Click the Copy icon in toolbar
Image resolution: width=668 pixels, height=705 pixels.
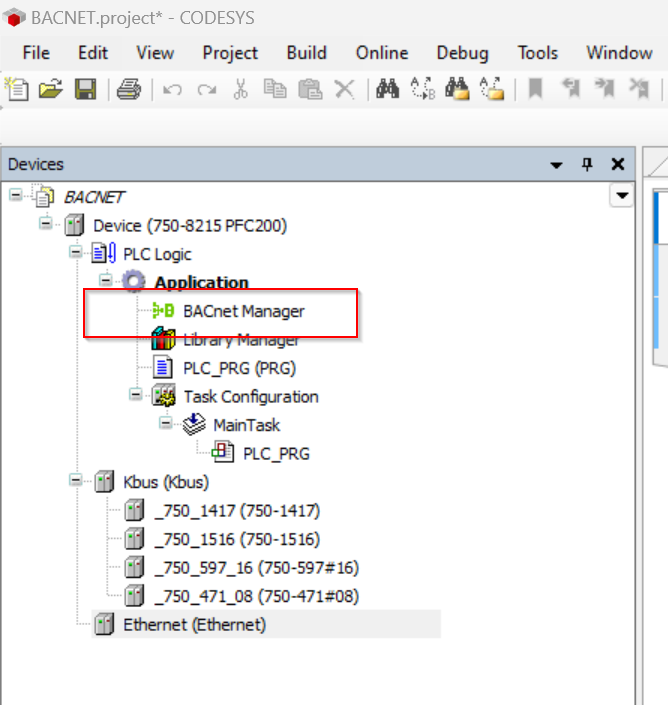point(275,89)
